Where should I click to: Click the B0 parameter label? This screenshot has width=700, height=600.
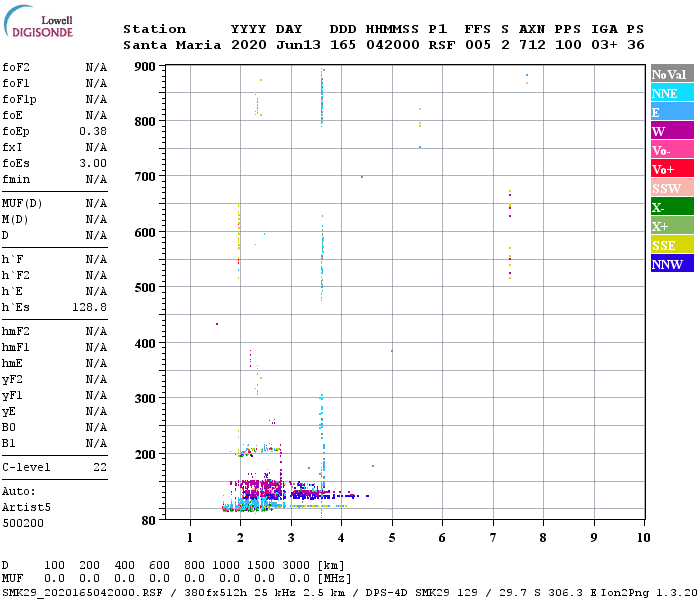click(8, 427)
